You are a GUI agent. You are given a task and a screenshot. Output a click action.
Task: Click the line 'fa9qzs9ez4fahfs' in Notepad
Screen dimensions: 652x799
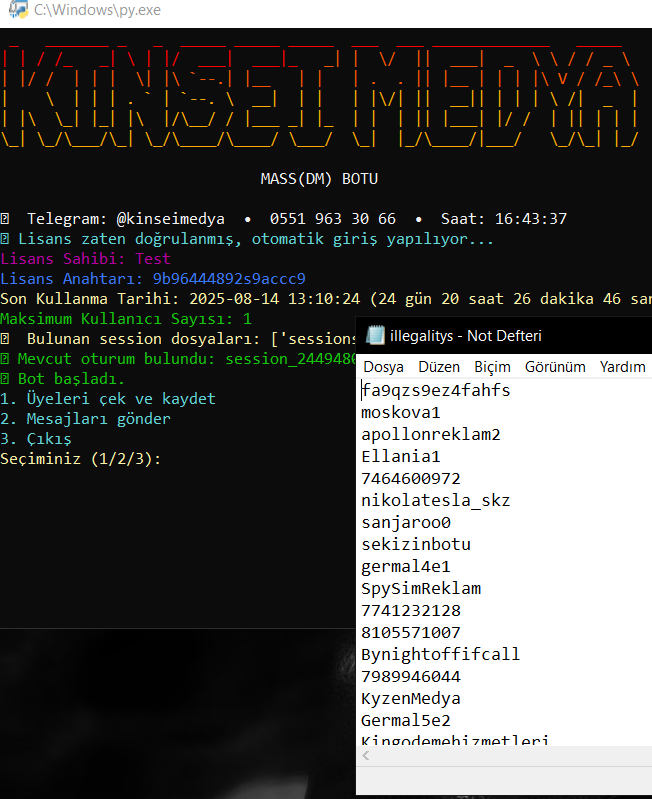[436, 390]
